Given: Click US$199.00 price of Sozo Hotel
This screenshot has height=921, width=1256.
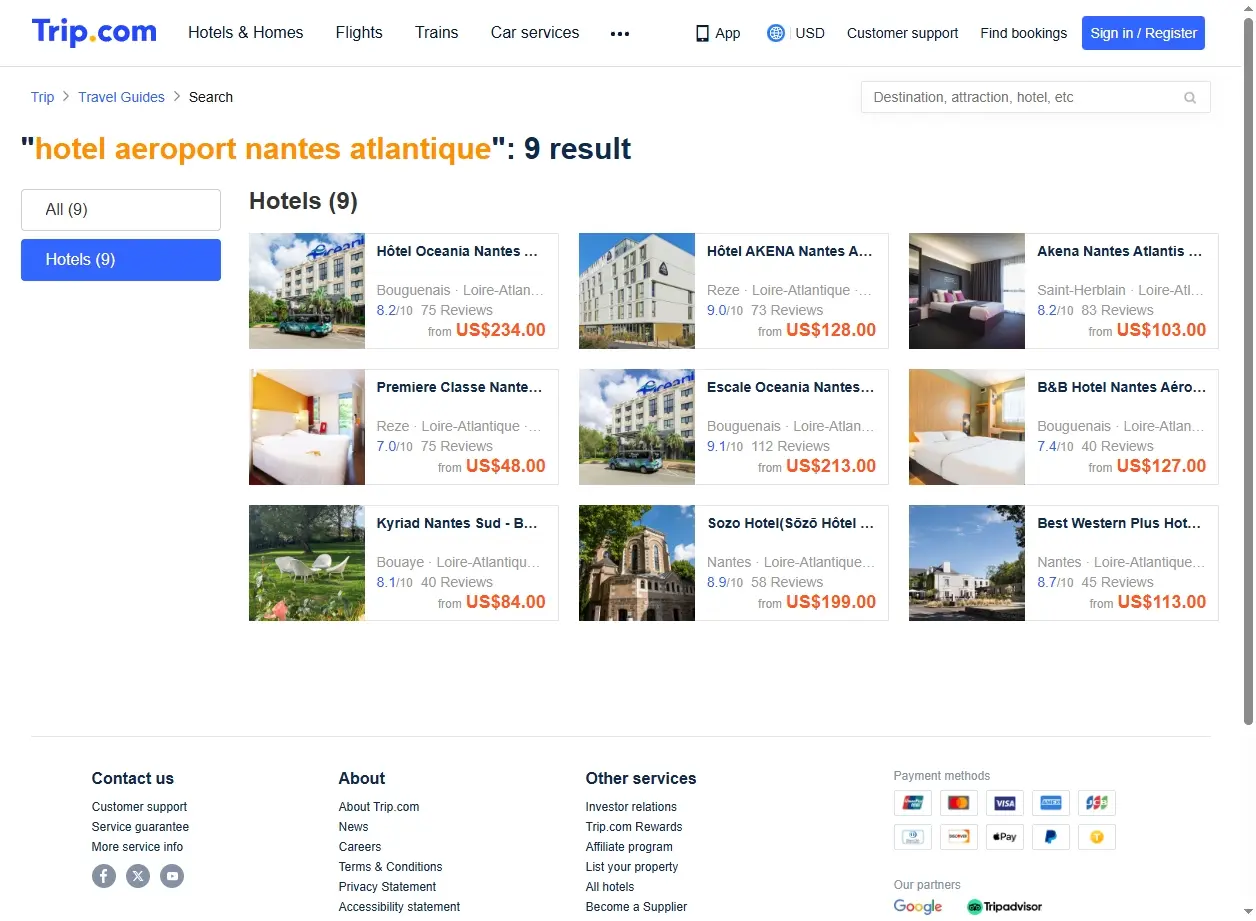Looking at the screenshot, I should 831,602.
